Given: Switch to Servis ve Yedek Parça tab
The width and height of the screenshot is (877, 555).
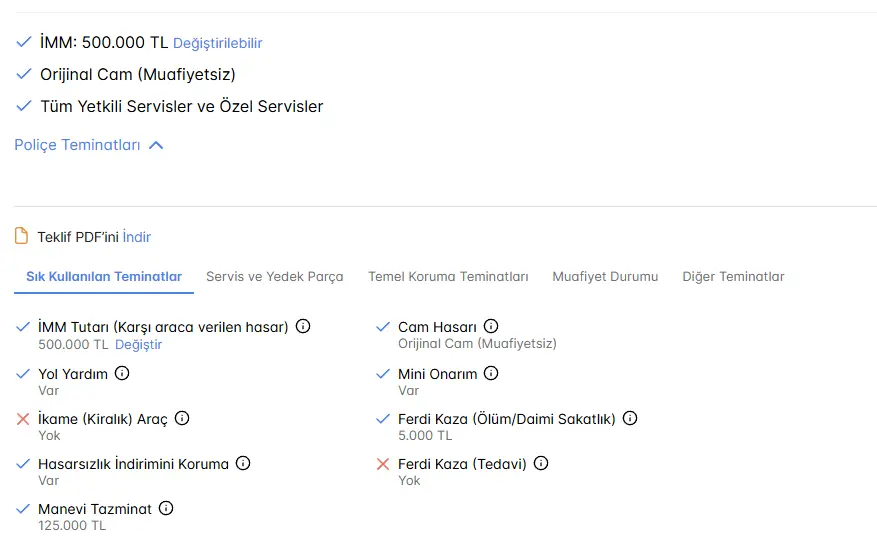Looking at the screenshot, I should 275,276.
